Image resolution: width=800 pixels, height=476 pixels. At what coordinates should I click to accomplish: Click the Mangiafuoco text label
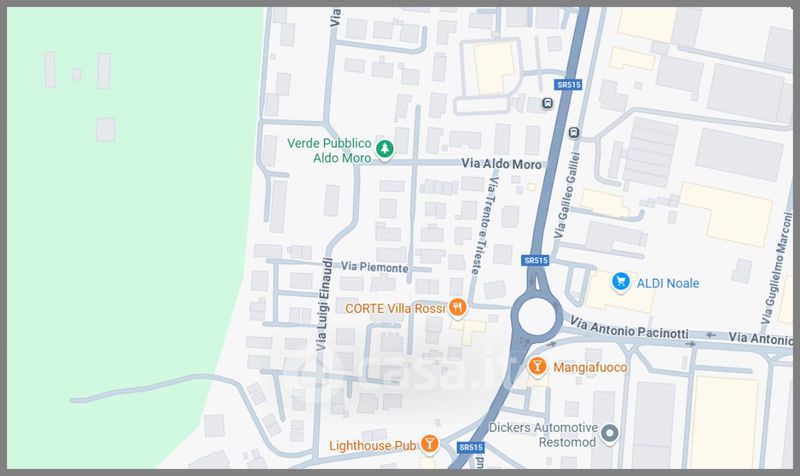[590, 367]
